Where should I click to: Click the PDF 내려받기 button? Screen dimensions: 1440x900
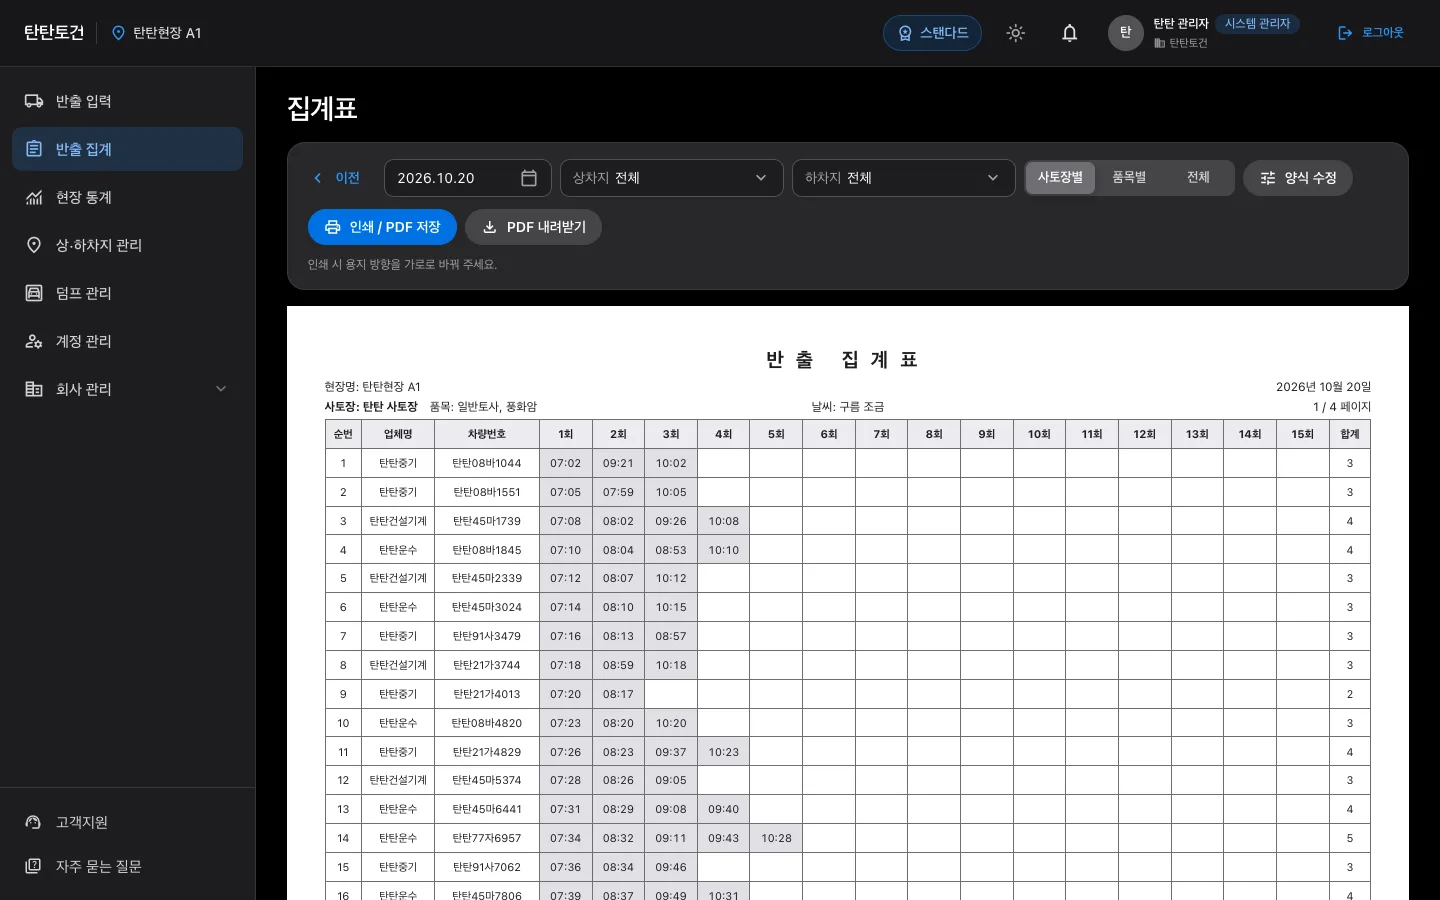point(533,227)
